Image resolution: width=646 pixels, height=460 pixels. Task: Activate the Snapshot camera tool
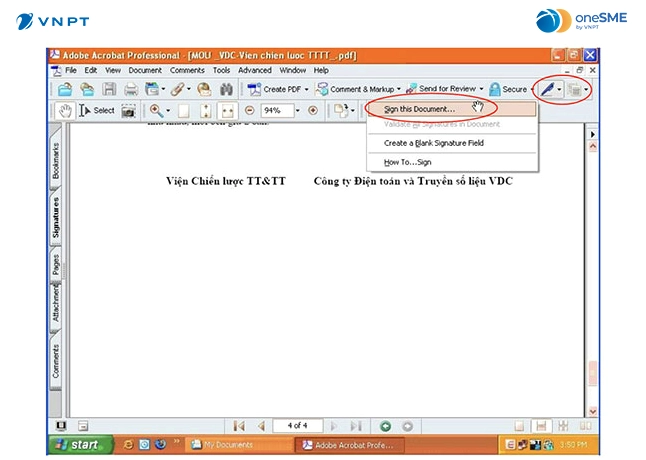(x=129, y=111)
